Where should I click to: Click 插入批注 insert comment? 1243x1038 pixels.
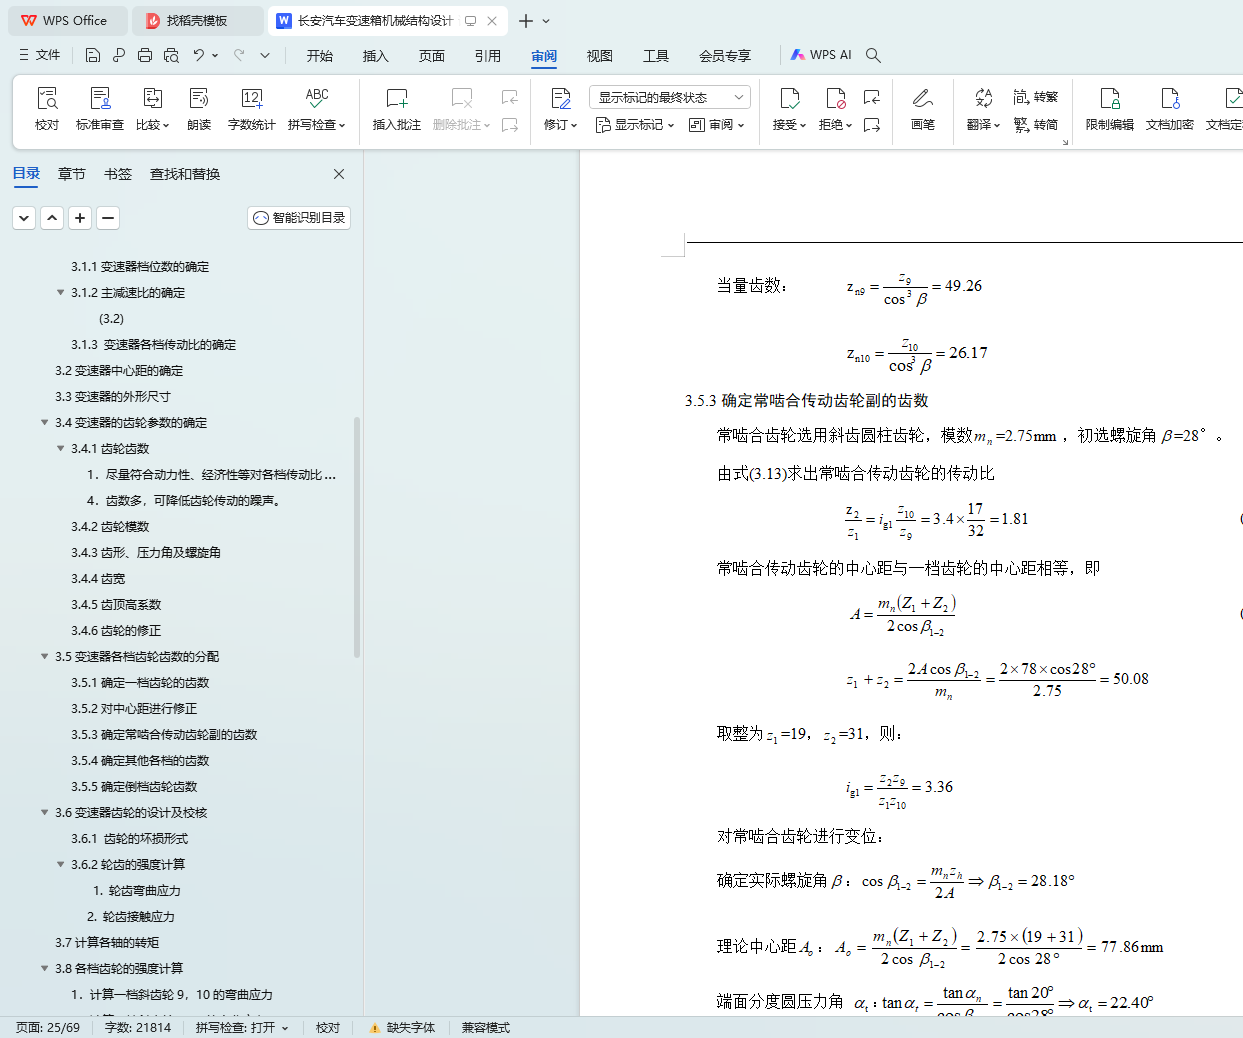pyautogui.click(x=397, y=109)
